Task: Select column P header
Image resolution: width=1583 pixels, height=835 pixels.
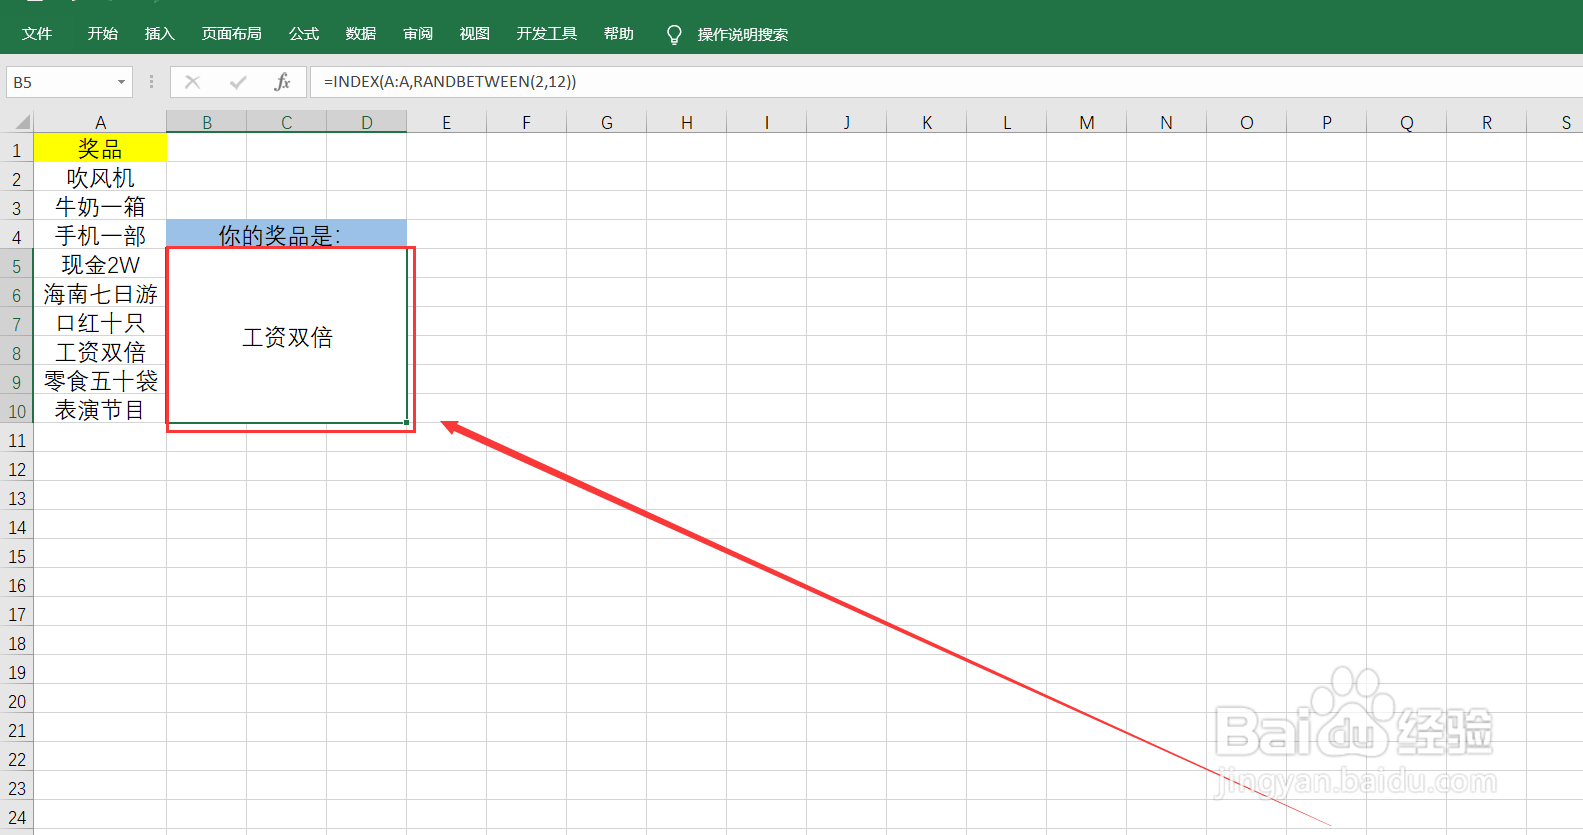Action: (1326, 122)
